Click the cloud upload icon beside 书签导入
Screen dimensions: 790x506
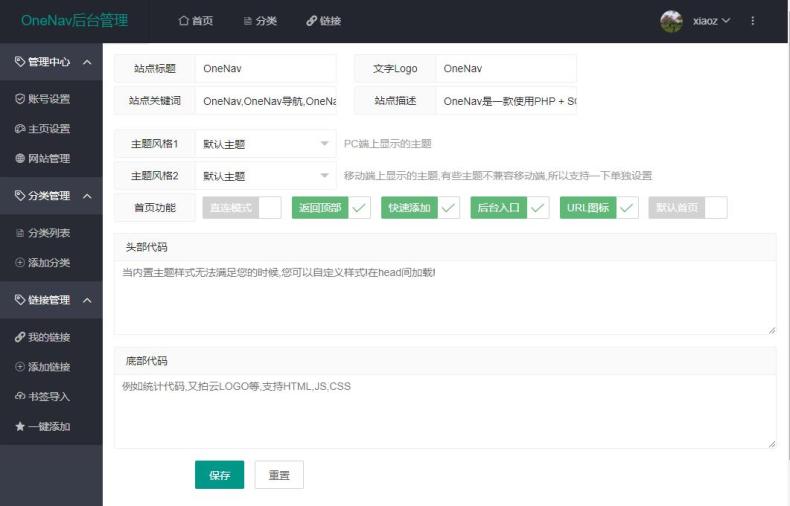click(x=20, y=396)
